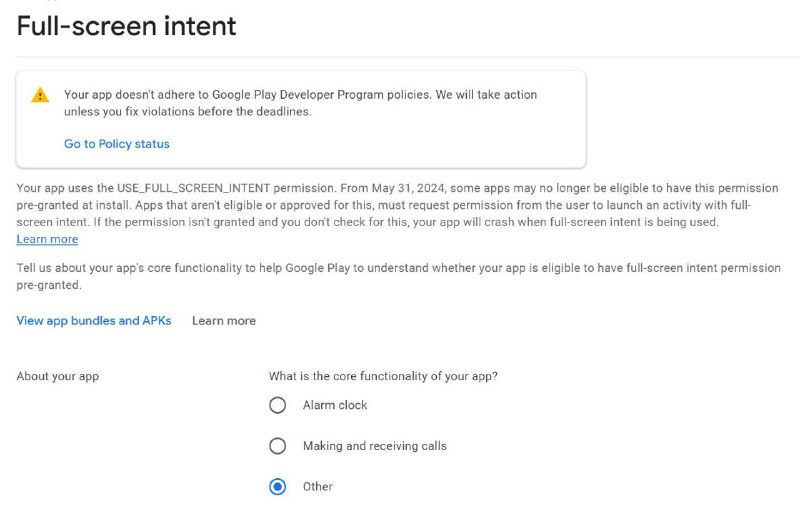This screenshot has height=520, width=800.
Task: Click the About your app section label
Action: [58, 377]
